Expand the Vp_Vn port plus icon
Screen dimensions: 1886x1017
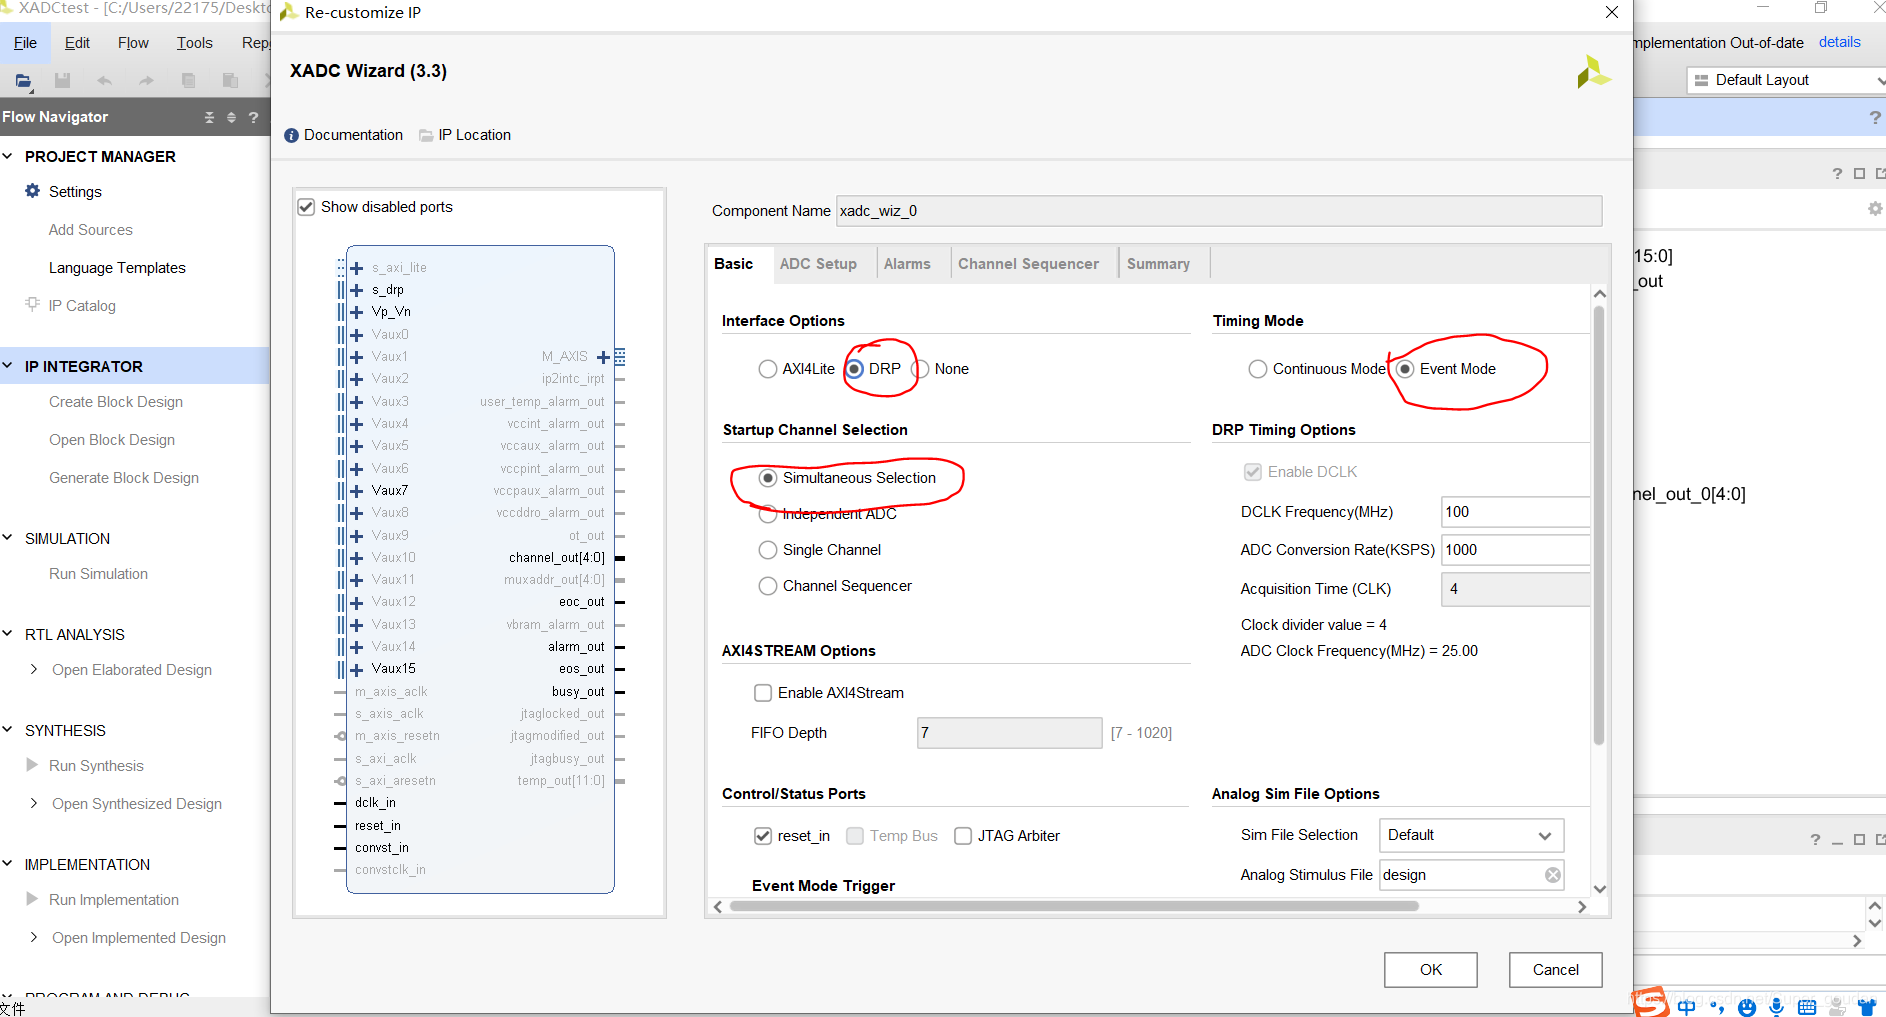click(x=356, y=312)
